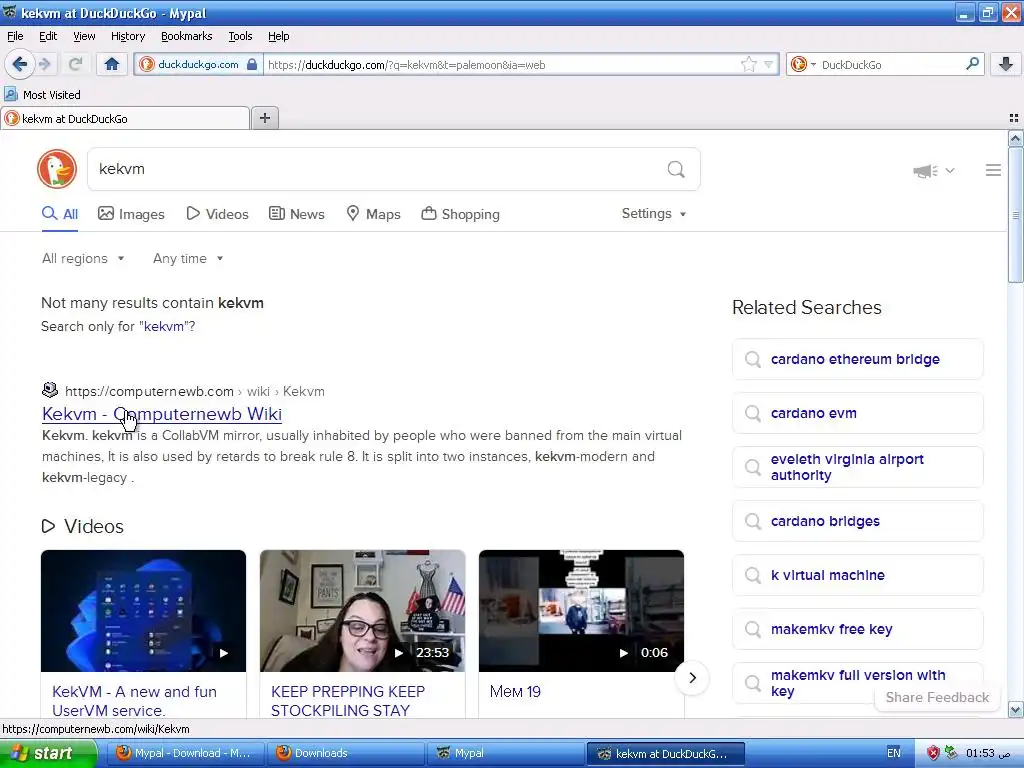Expand the Settings dropdown
The image size is (1024, 768).
654,214
